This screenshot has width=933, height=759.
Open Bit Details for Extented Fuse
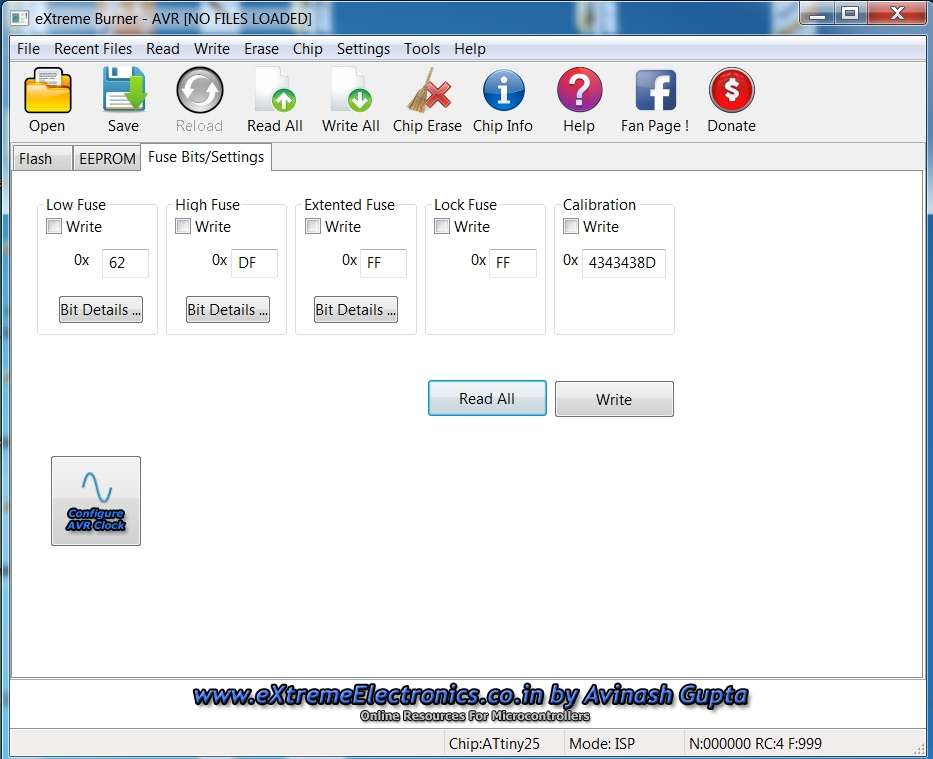click(x=356, y=310)
